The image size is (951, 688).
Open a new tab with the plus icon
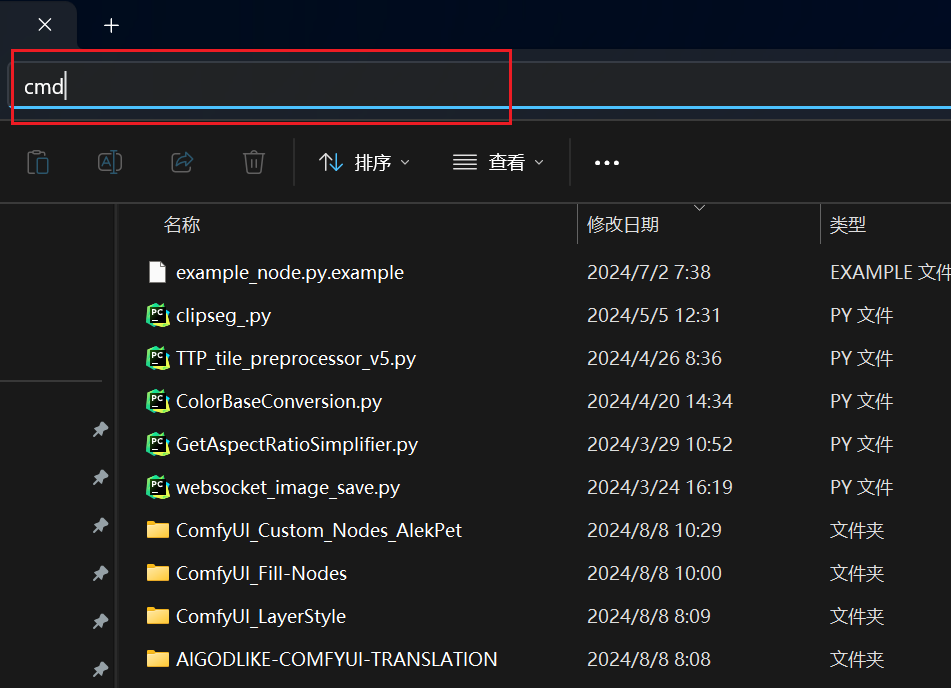pos(110,24)
